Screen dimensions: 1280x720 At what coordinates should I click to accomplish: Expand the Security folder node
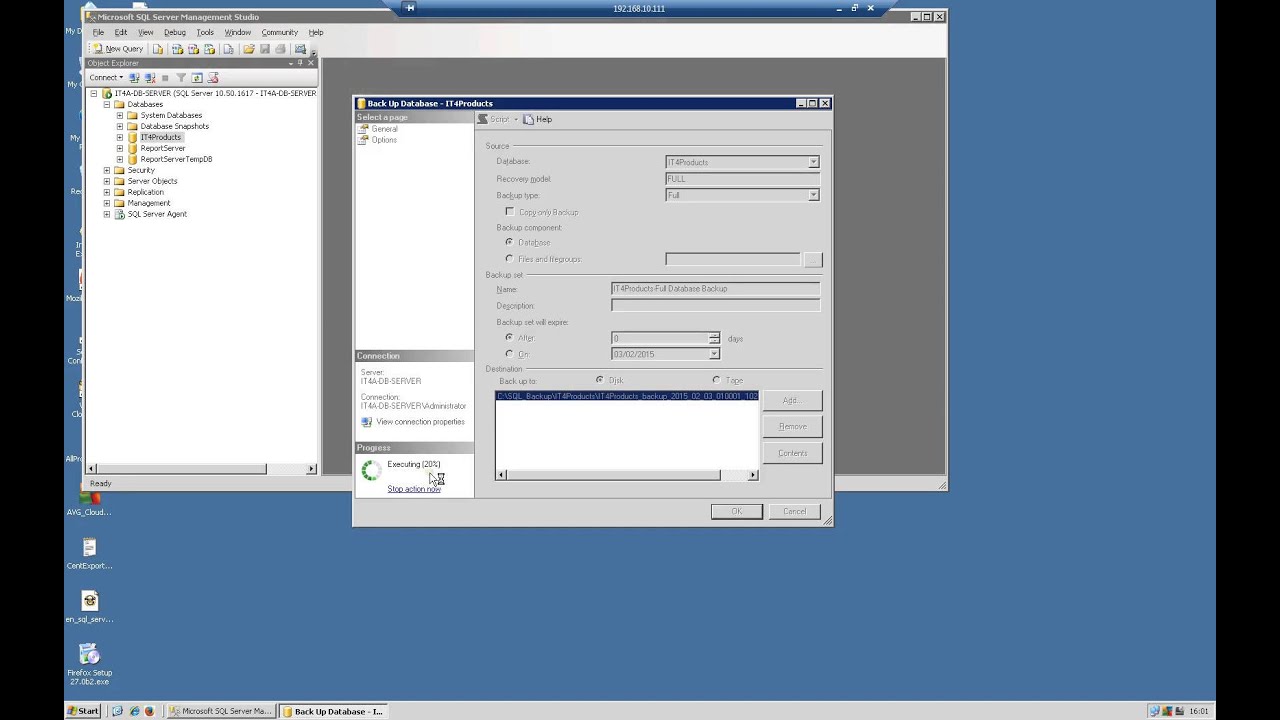click(x=107, y=170)
